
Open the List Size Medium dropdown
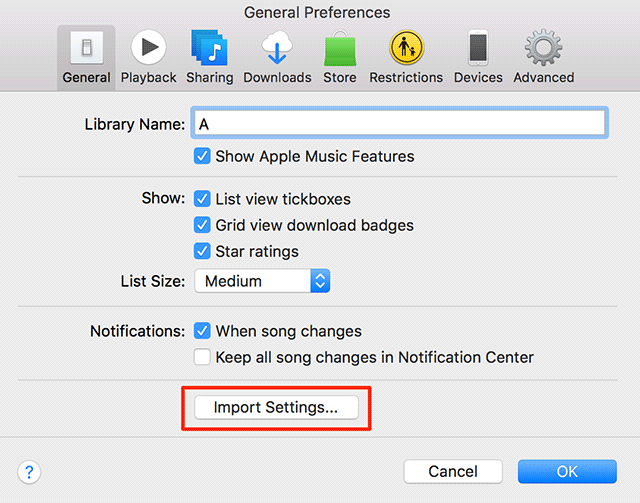(262, 281)
